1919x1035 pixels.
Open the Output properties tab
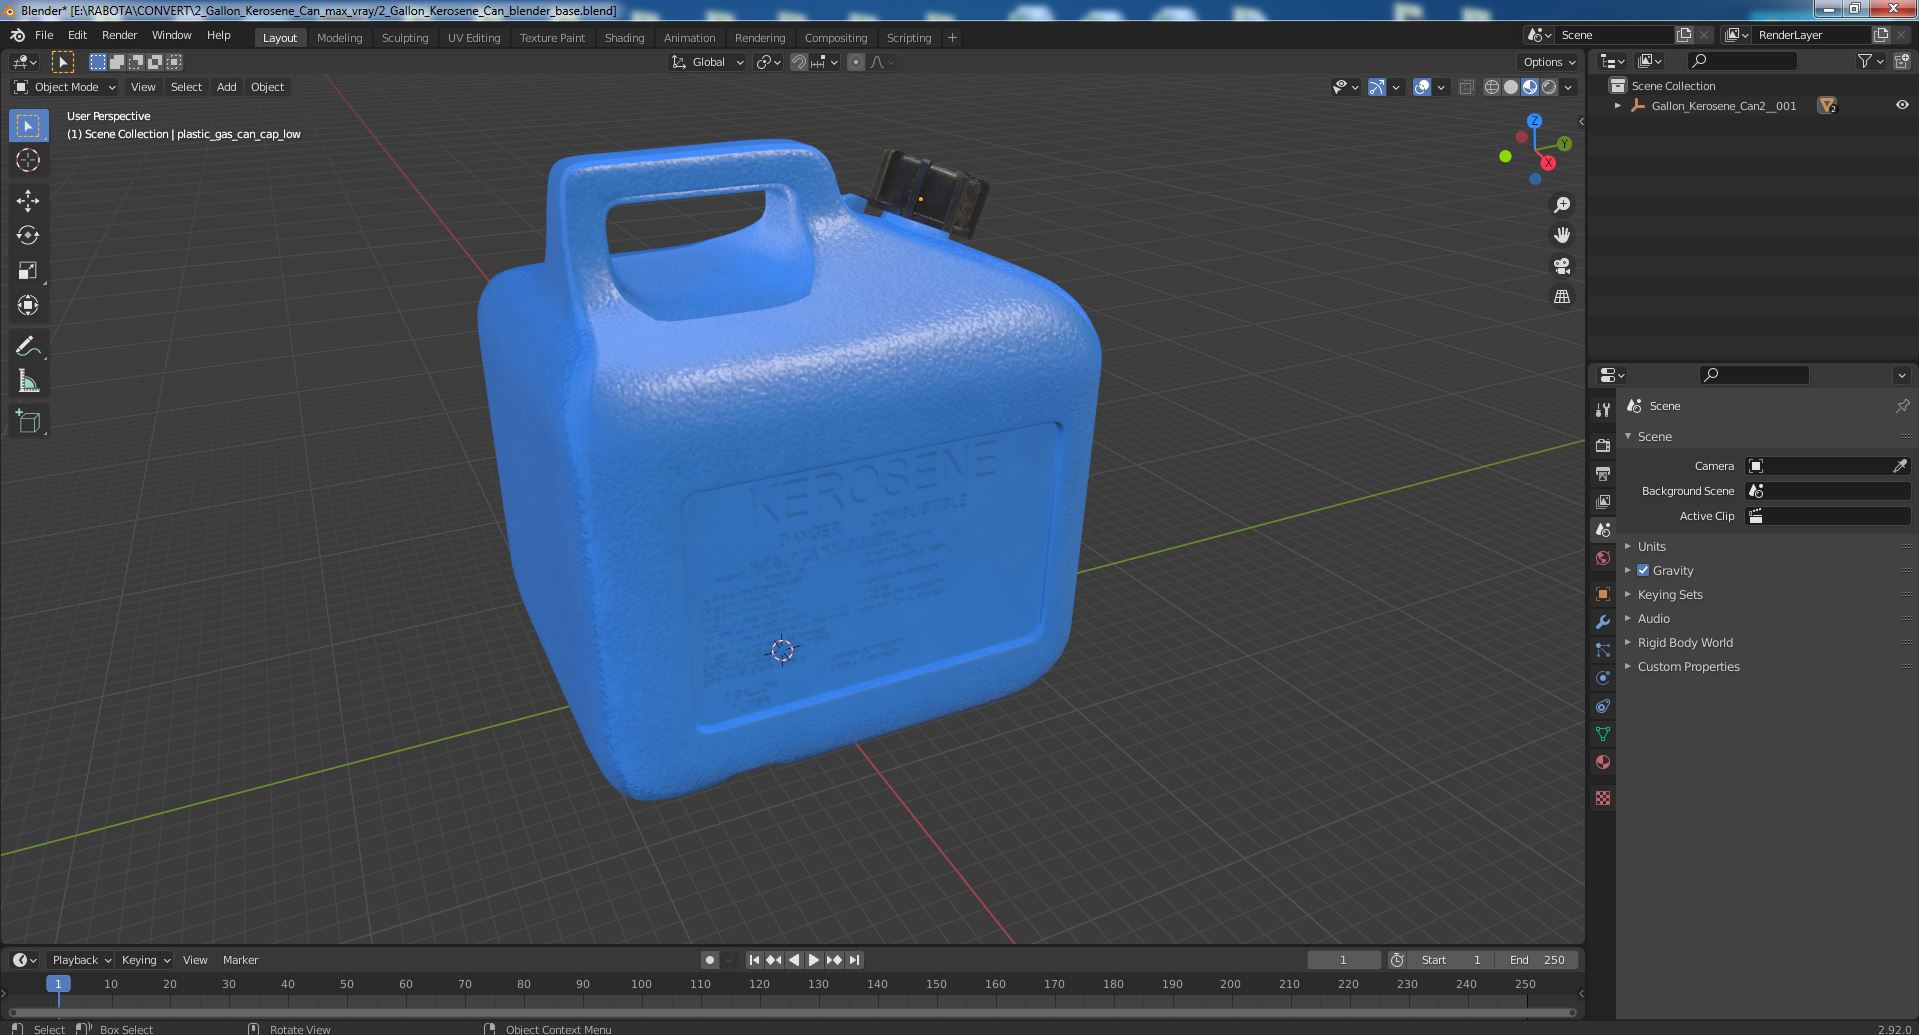pyautogui.click(x=1603, y=473)
